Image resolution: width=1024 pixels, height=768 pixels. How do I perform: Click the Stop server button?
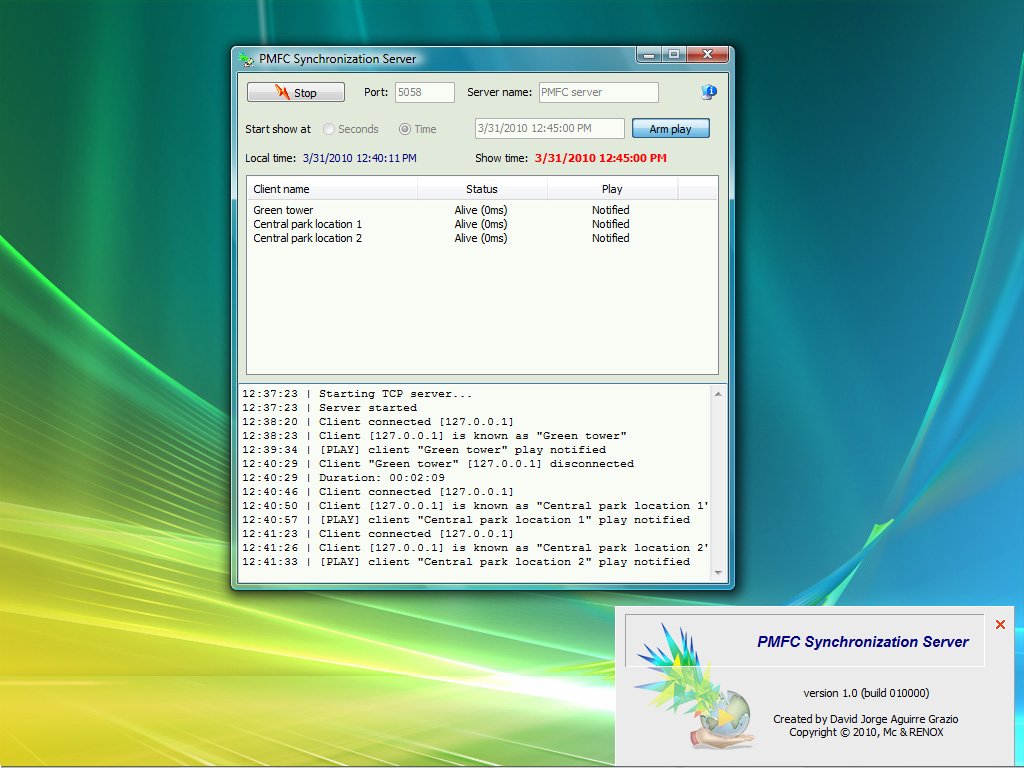click(x=296, y=92)
